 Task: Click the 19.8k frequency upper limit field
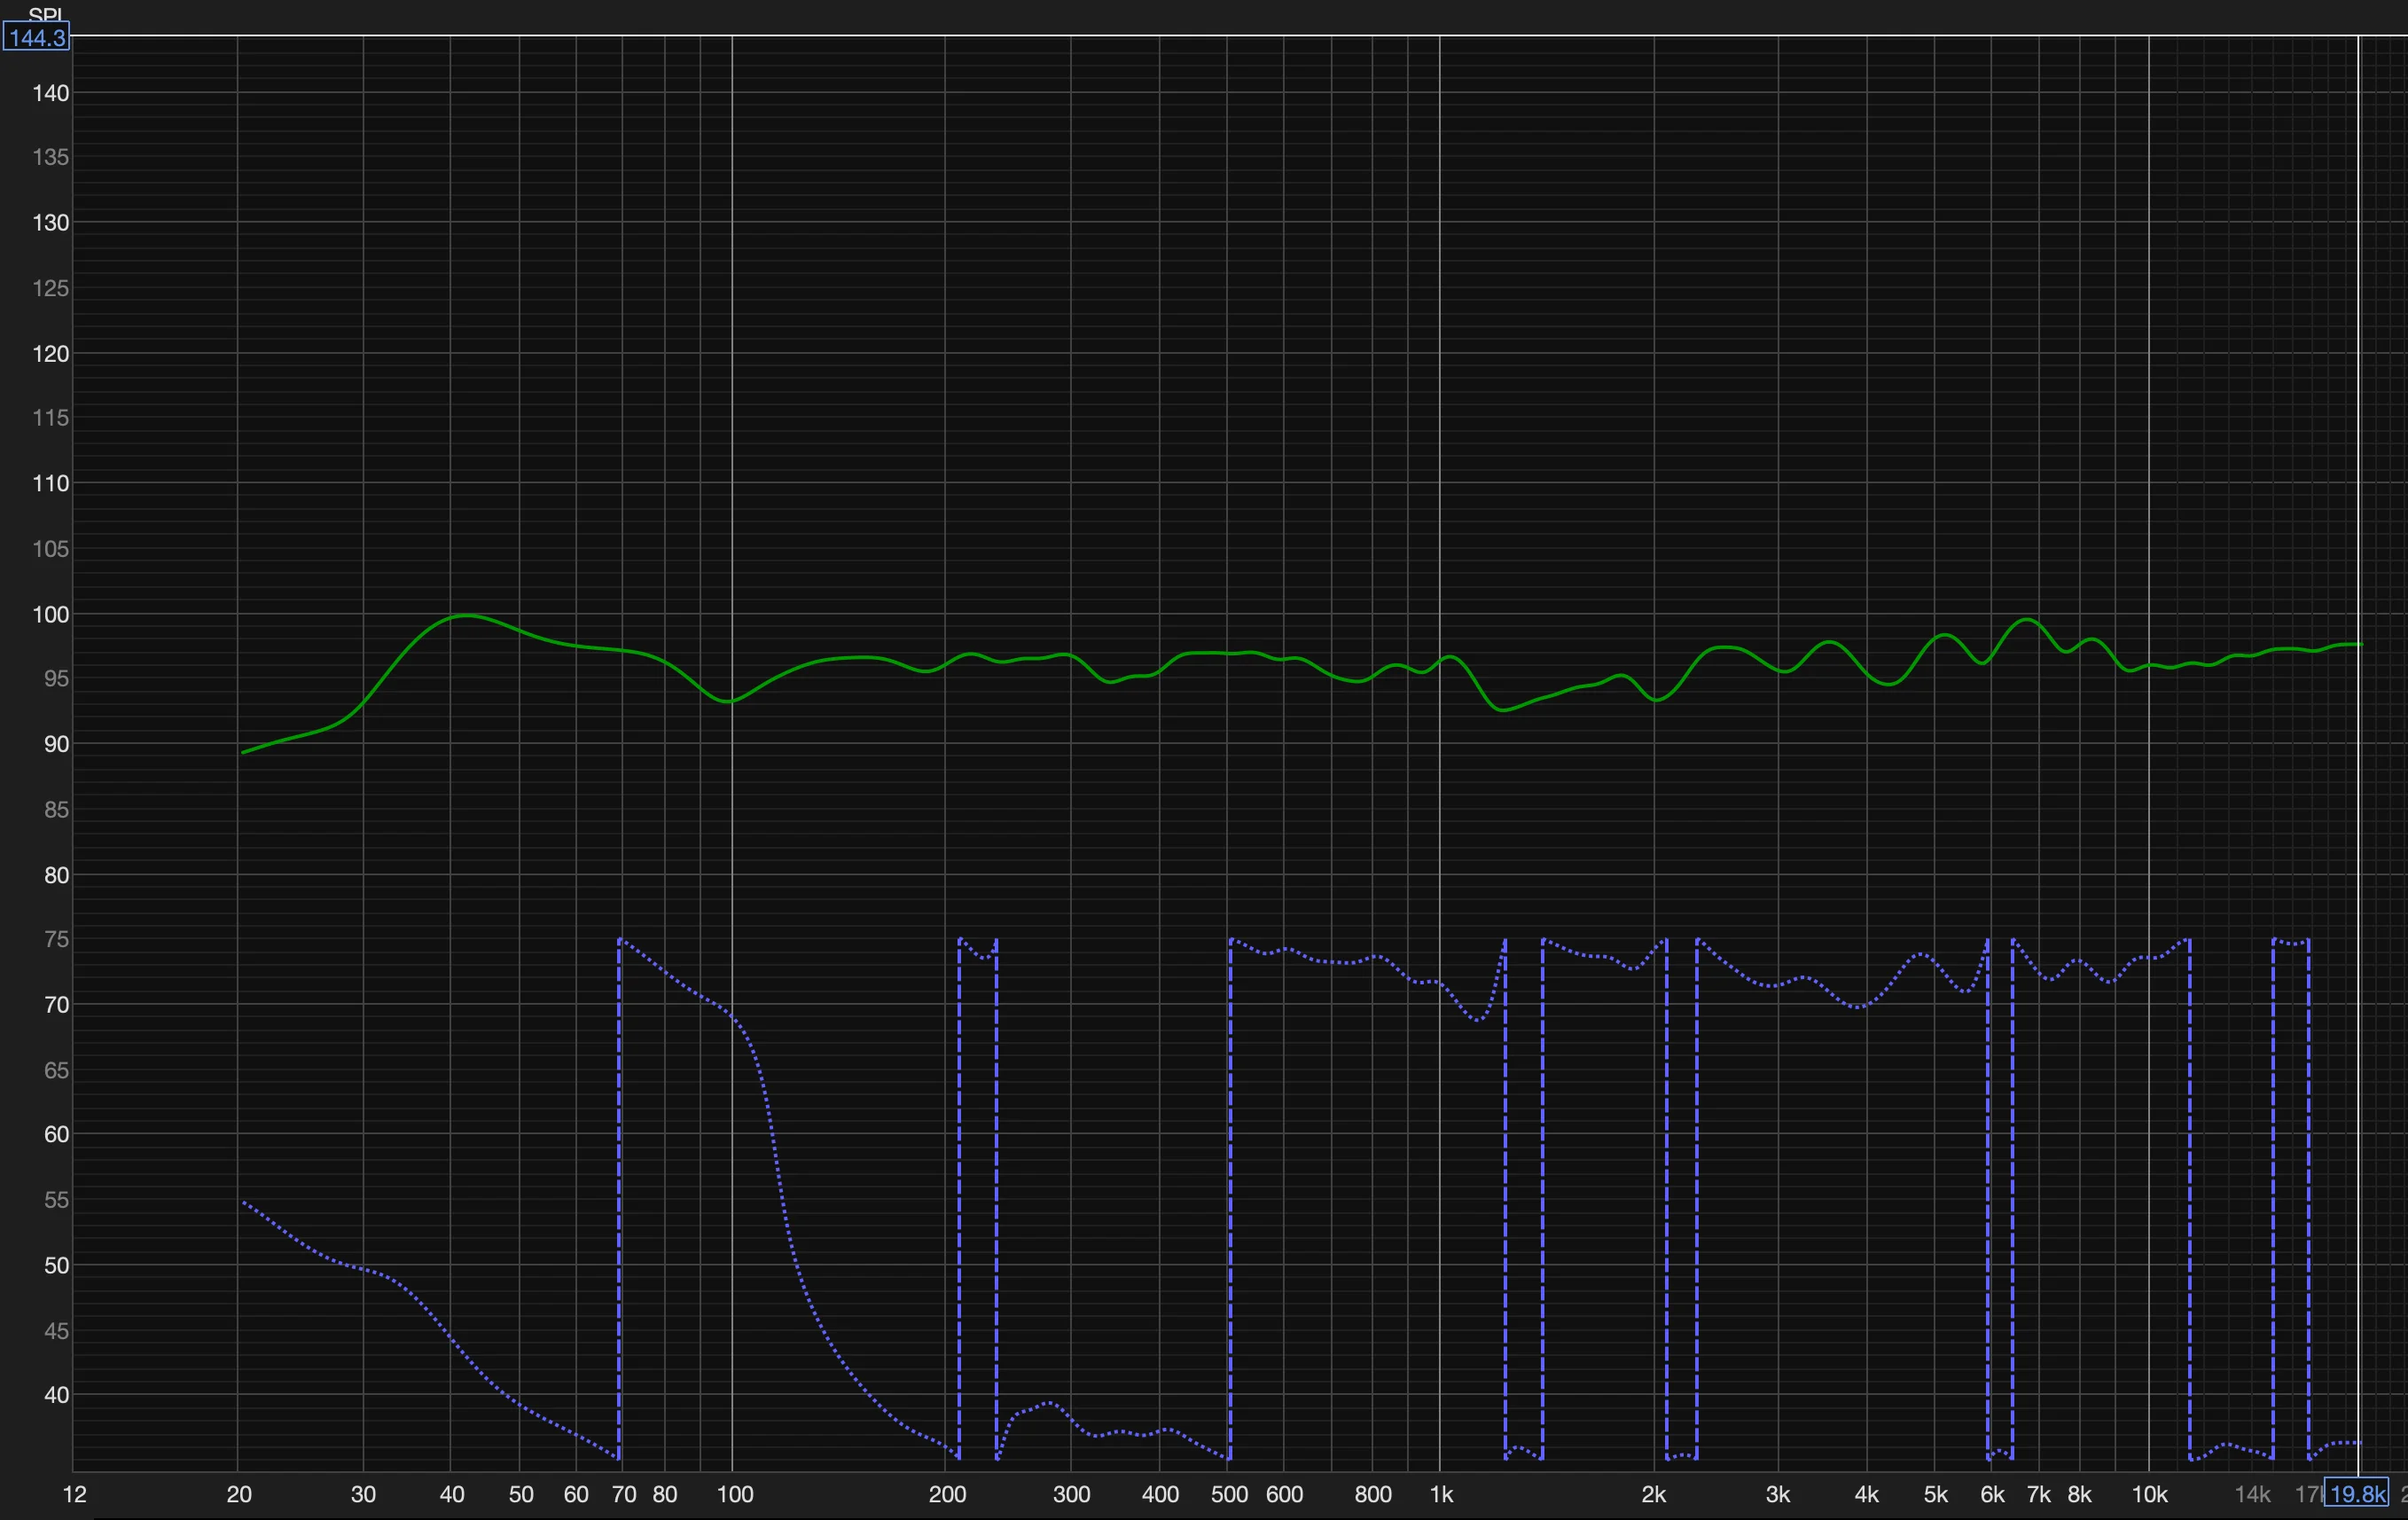[2356, 1494]
